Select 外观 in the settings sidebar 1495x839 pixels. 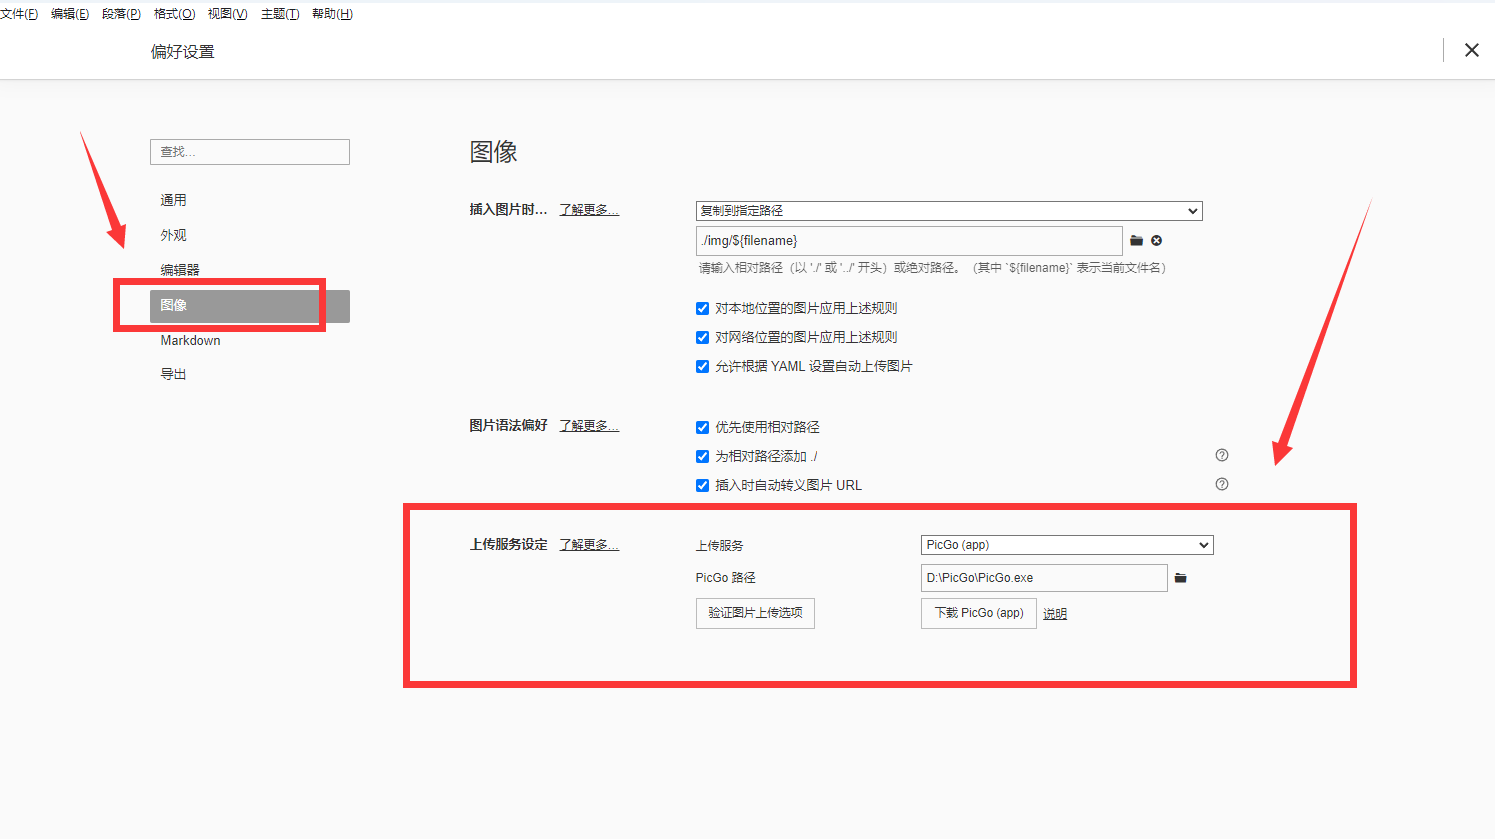pyautogui.click(x=250, y=235)
